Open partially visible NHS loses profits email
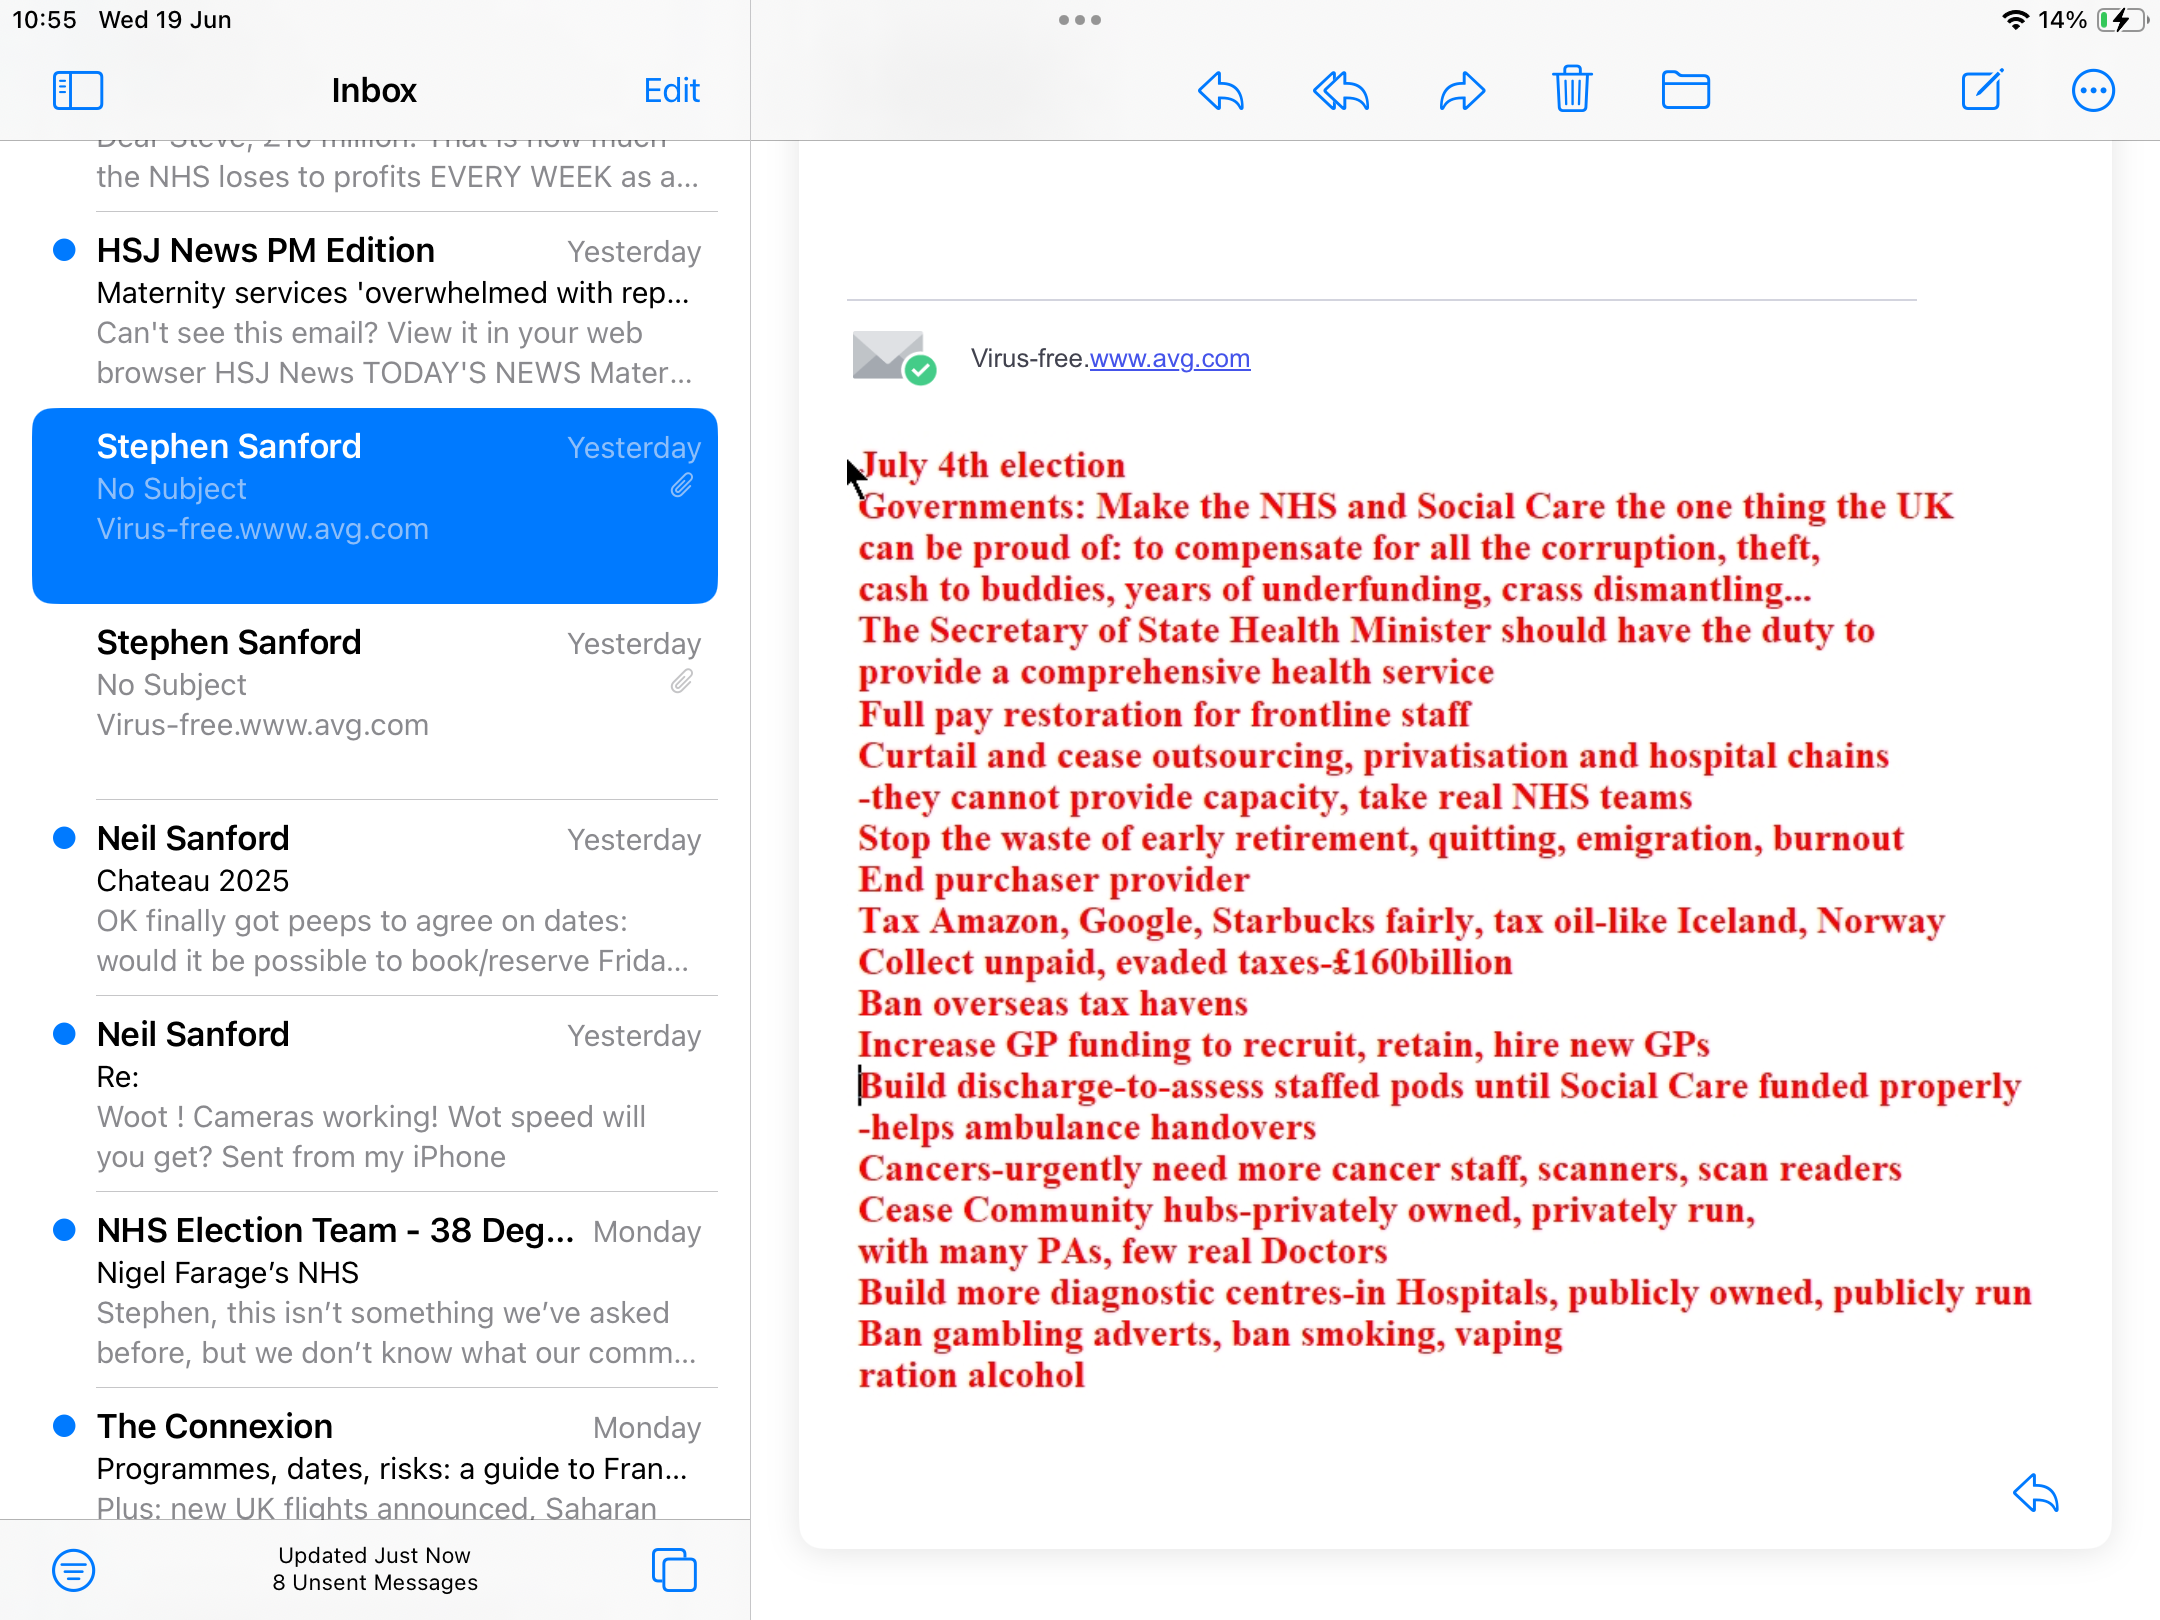The width and height of the screenshot is (2160, 1620). click(375, 175)
